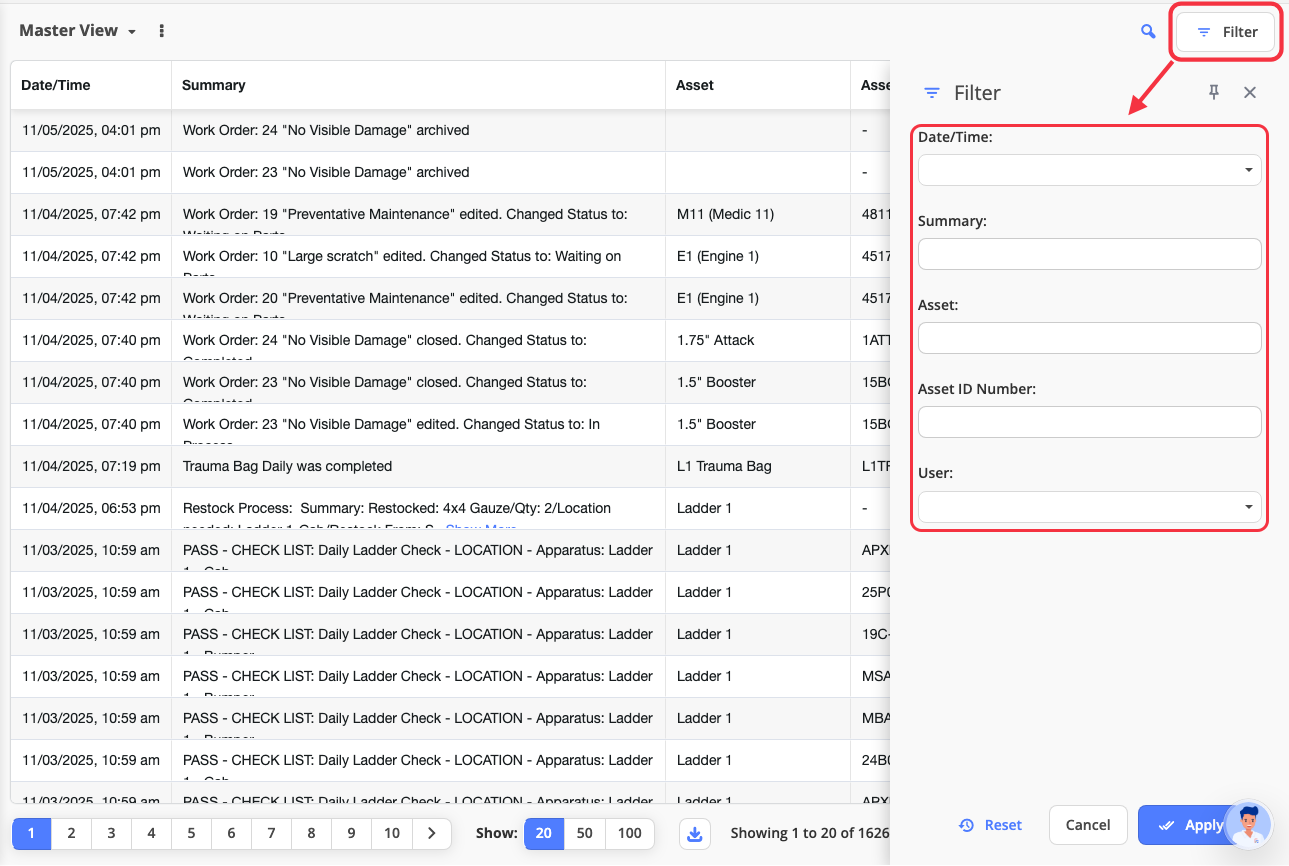
Task: Click the 11/04/2025, 06:53 pm date cell
Action: [91, 508]
